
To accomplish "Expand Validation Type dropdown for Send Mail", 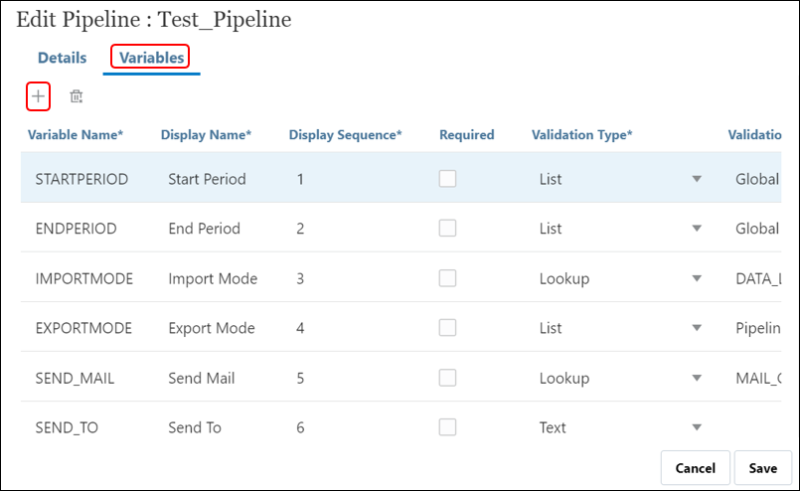I will coord(696,379).
